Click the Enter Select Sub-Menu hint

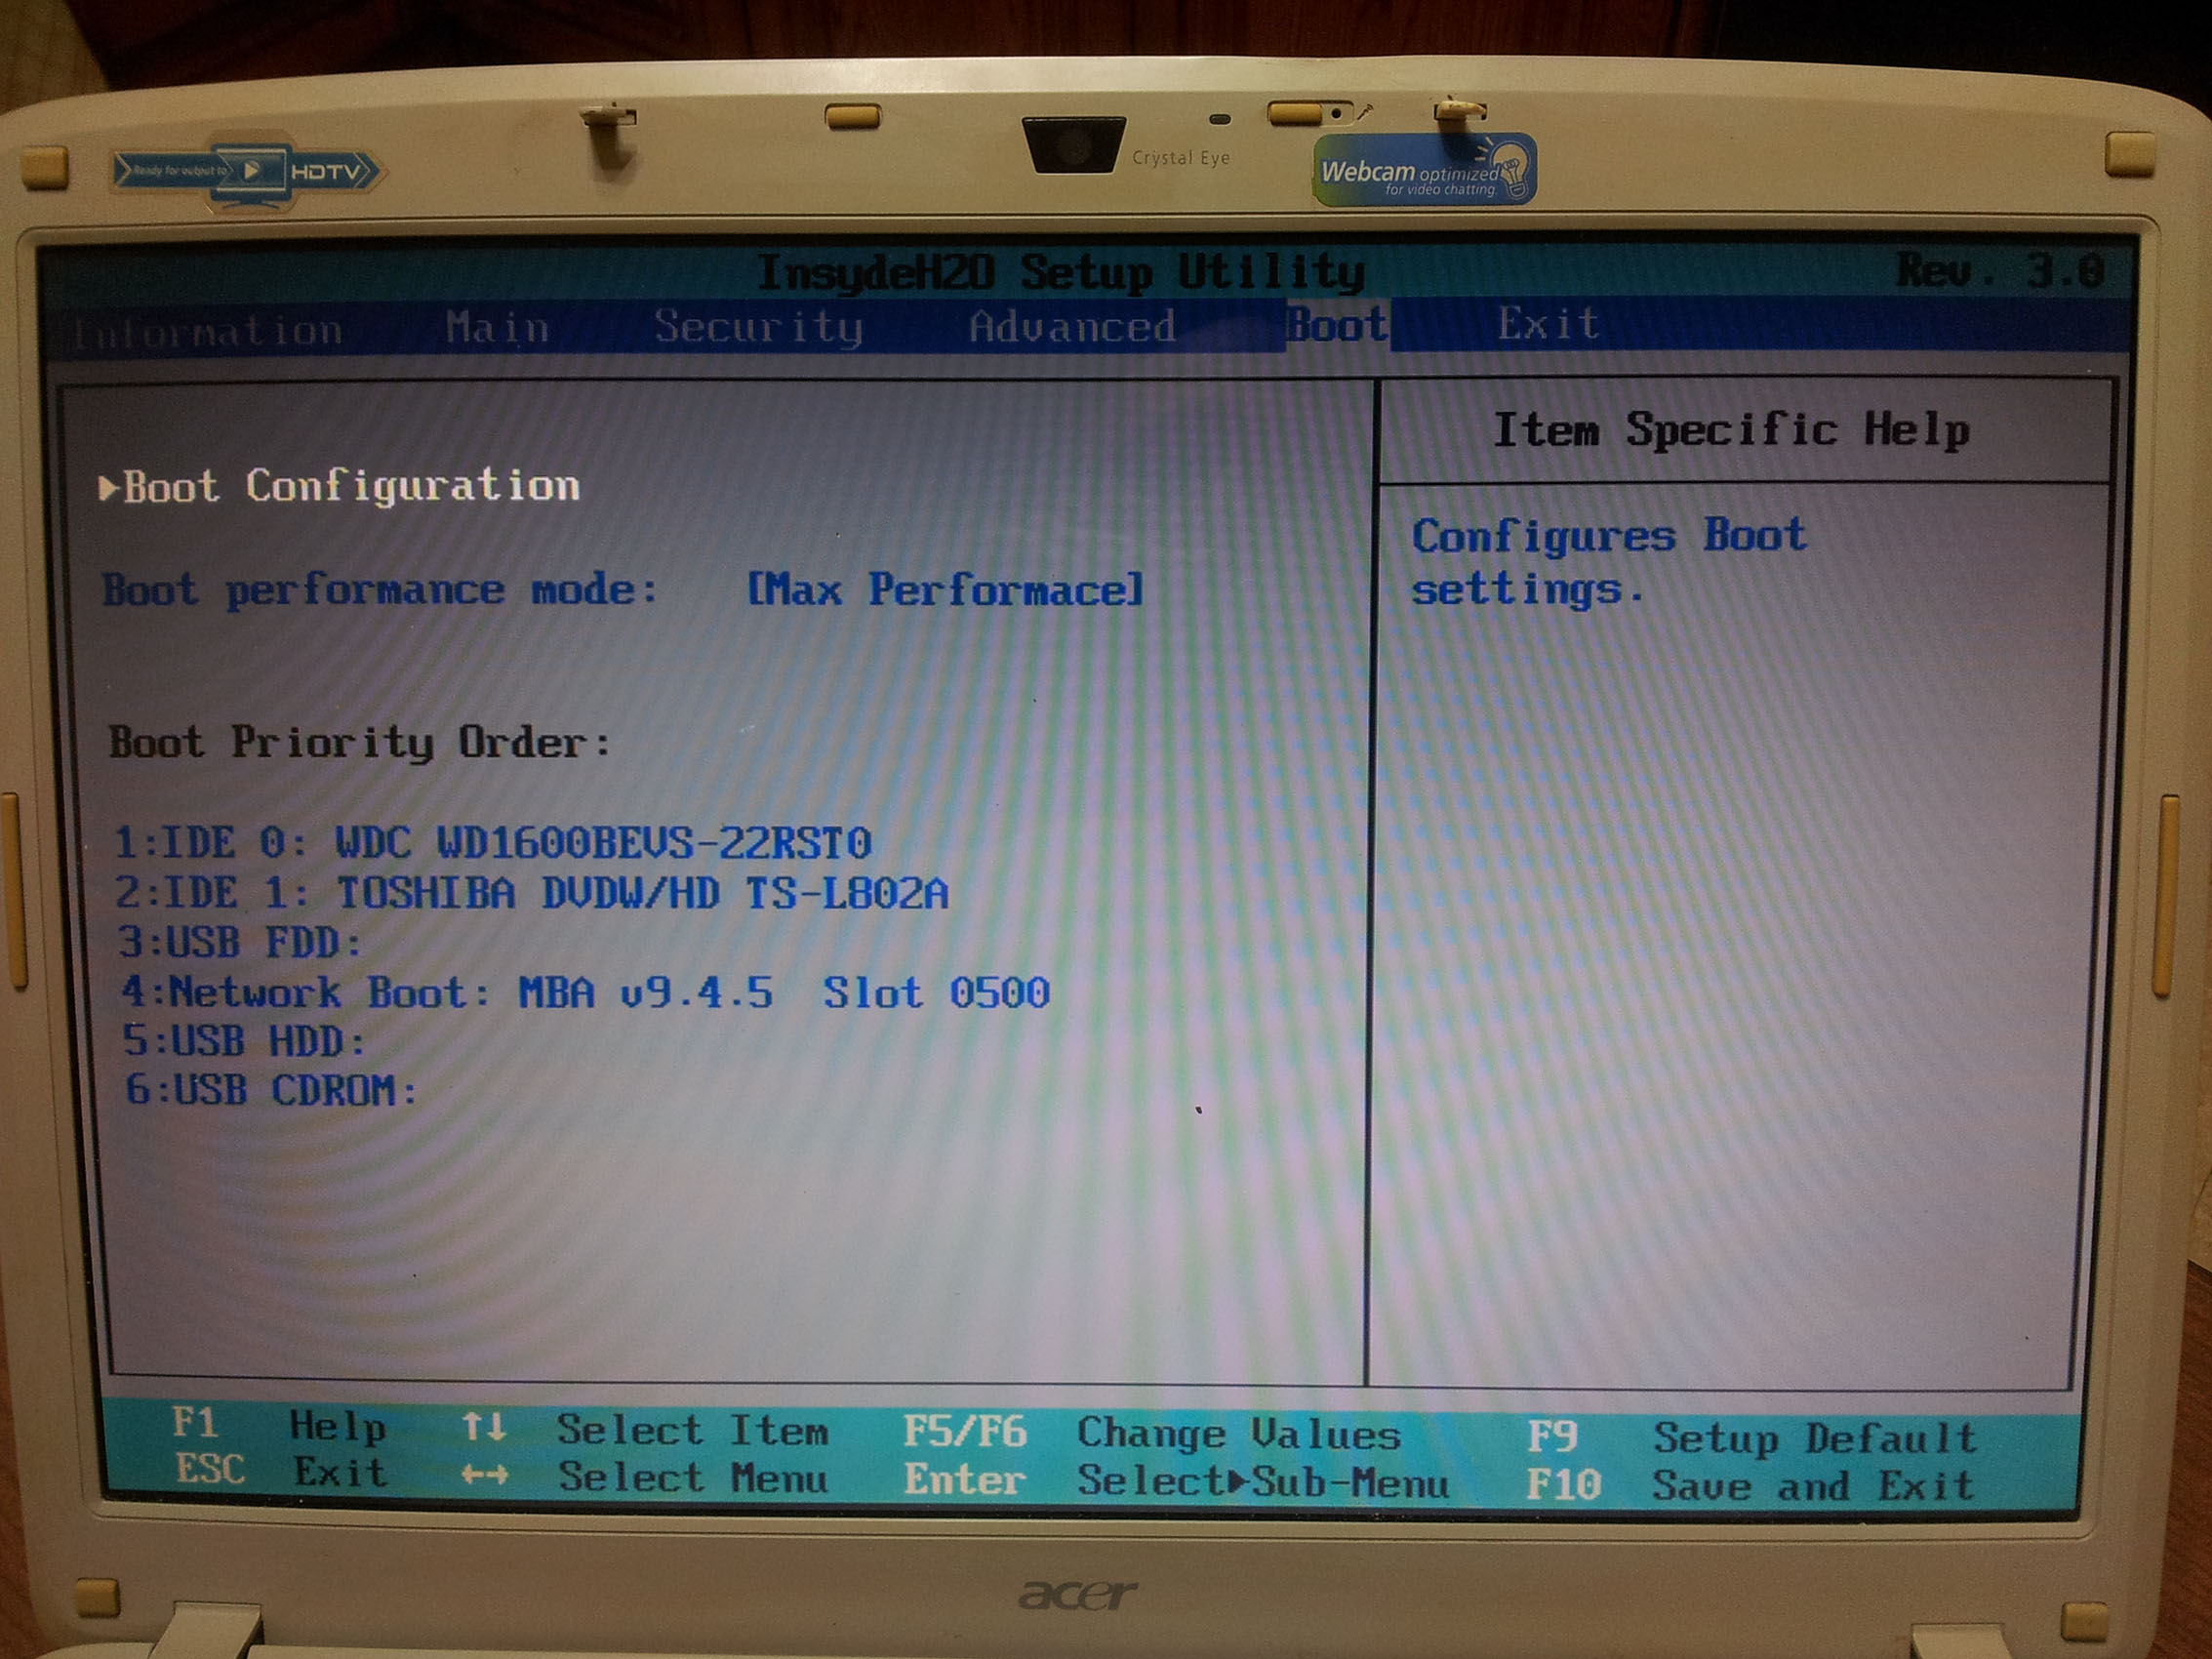coord(1176,1481)
